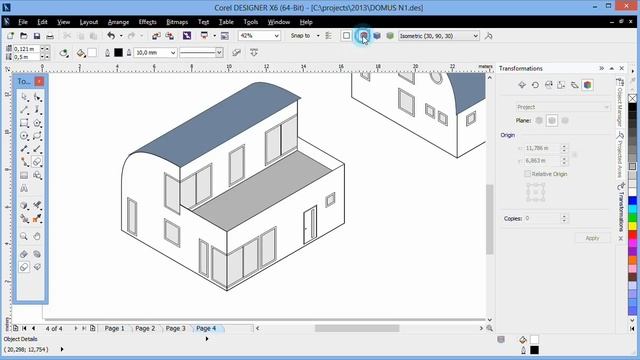Image resolution: width=640 pixels, height=360 pixels.
Task: Open a file using folder icon
Action: pos(24,36)
